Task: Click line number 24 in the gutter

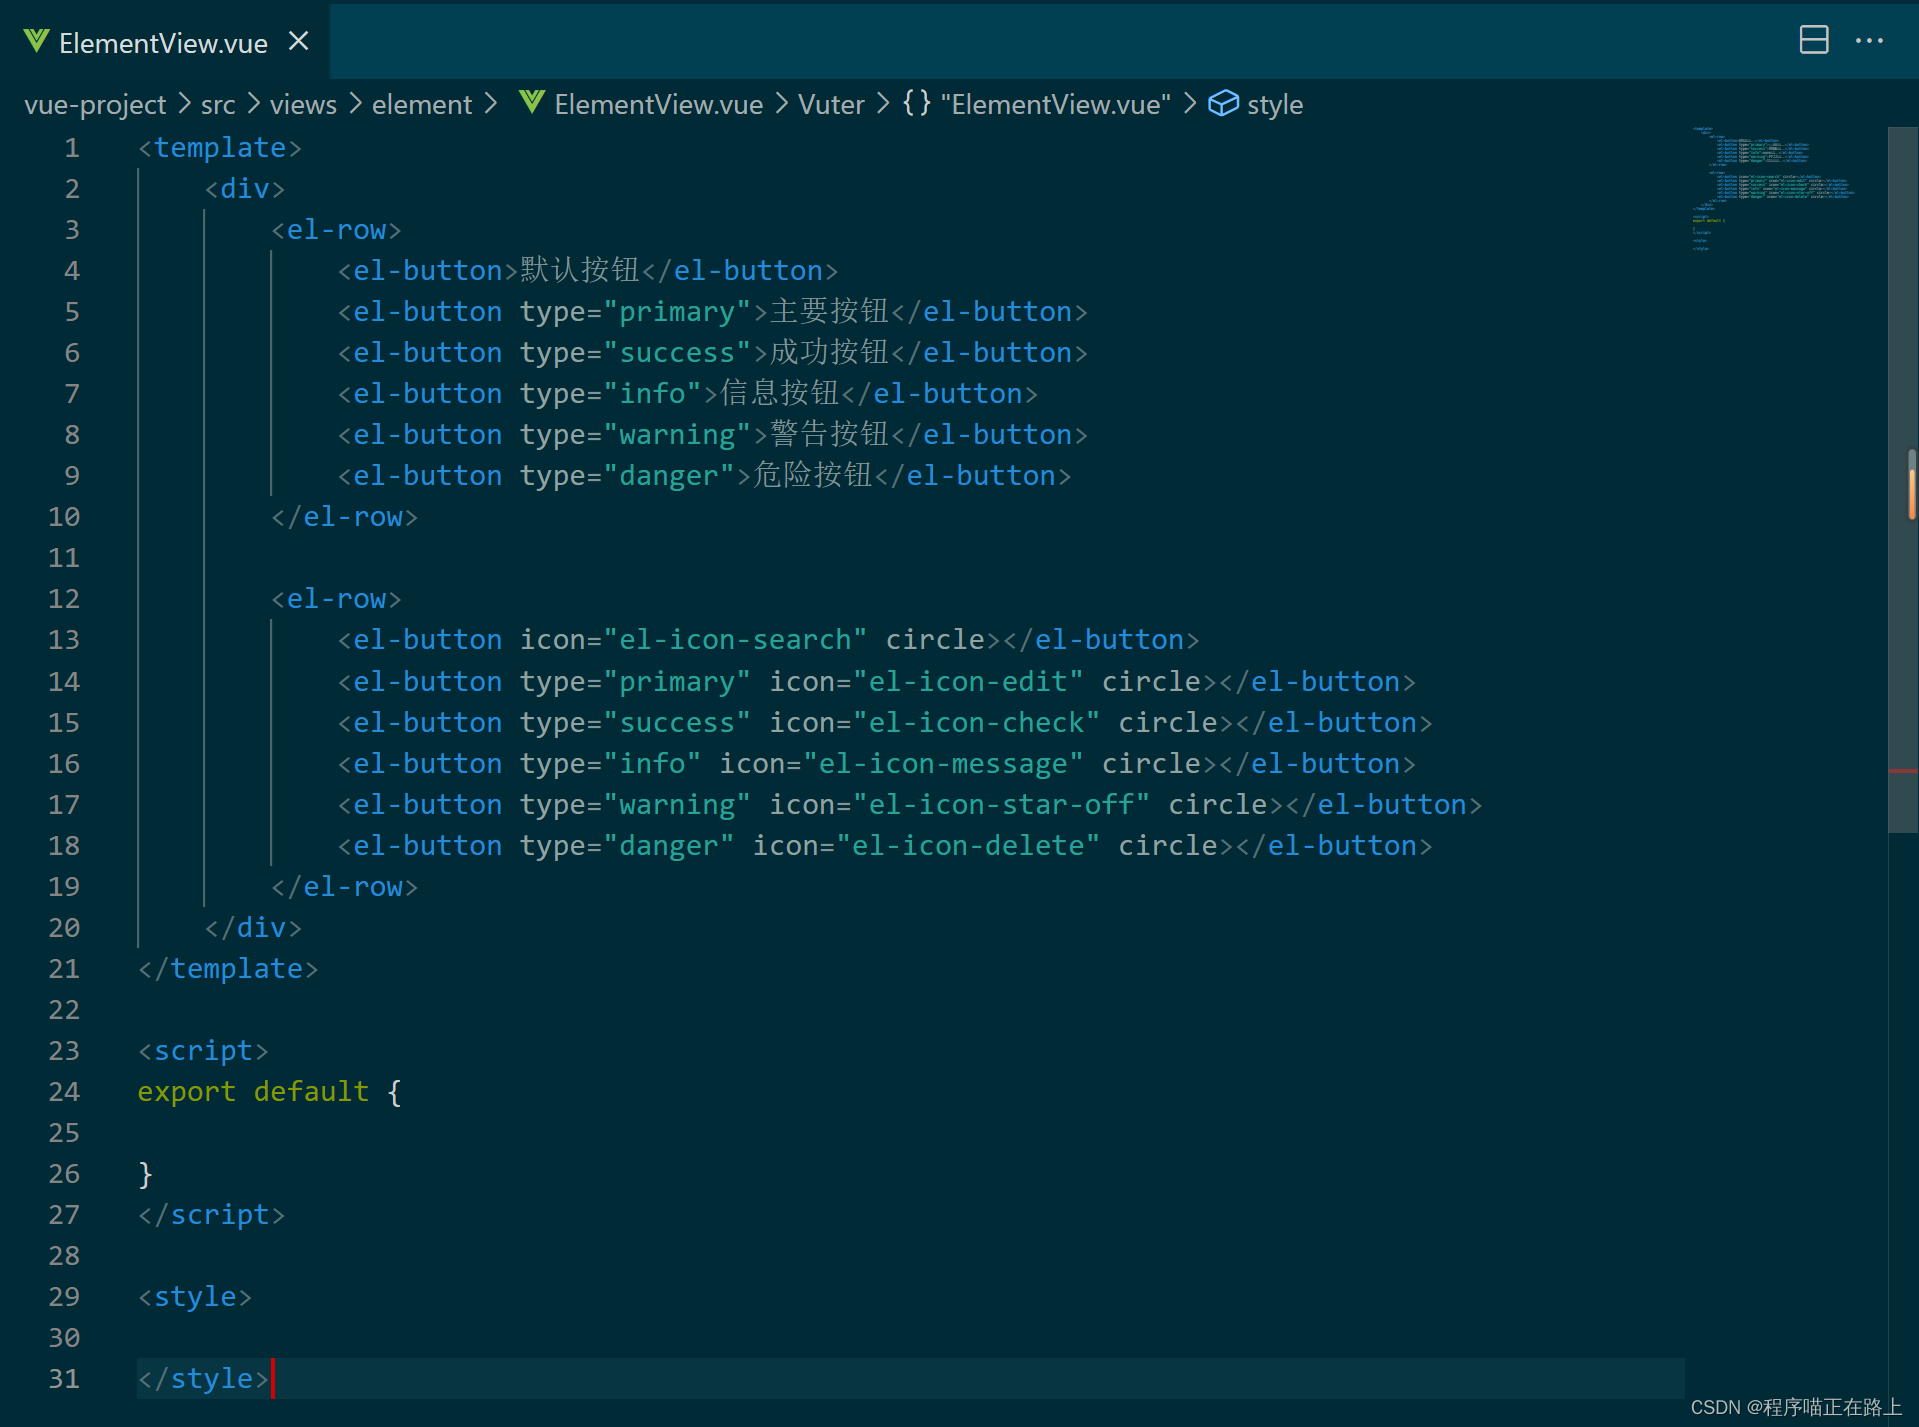Action: 64,1092
